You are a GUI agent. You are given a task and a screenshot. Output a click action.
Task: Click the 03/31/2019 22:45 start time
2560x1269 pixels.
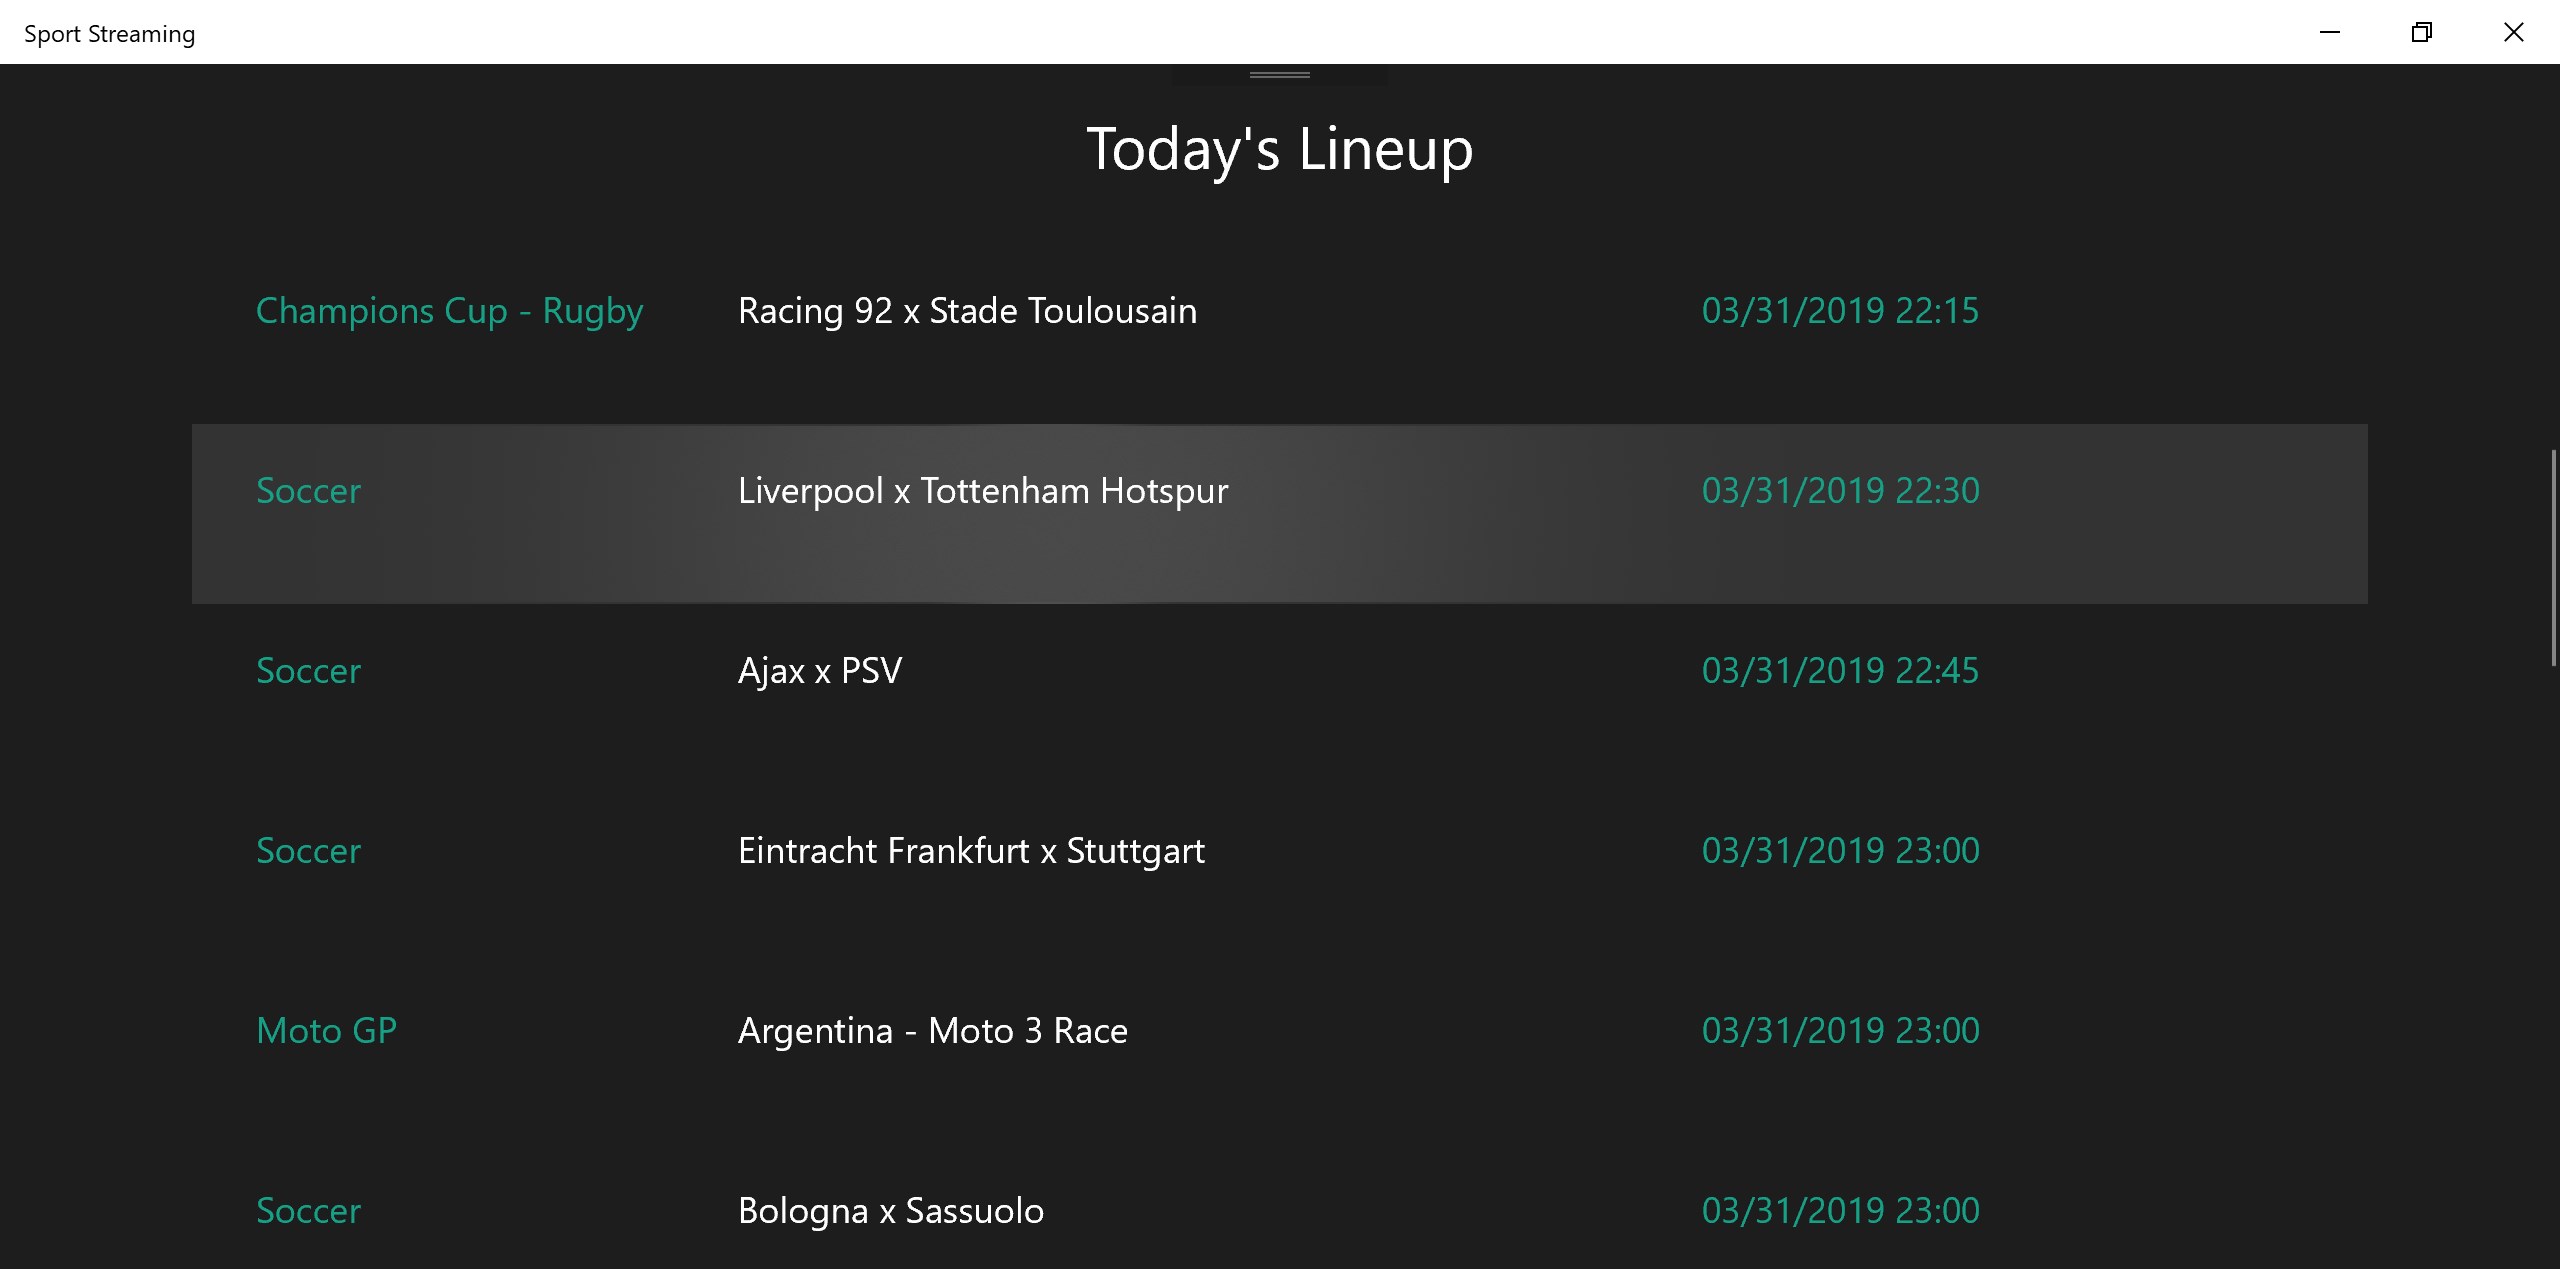1840,671
